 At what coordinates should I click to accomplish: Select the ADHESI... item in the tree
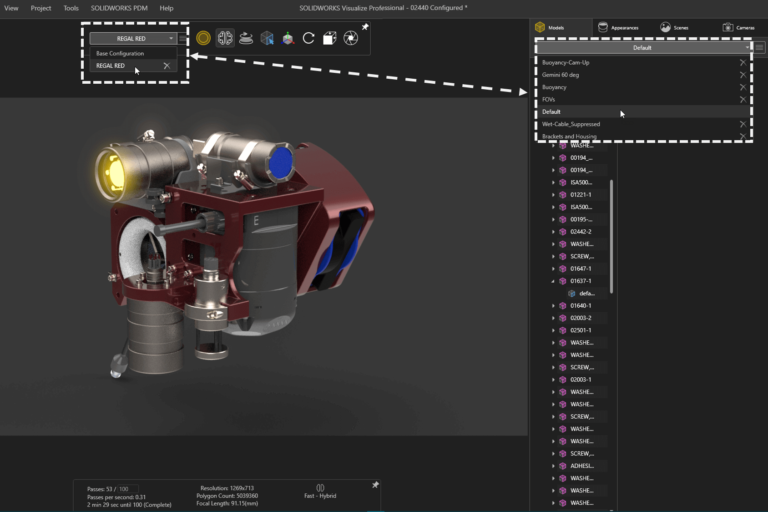582,466
